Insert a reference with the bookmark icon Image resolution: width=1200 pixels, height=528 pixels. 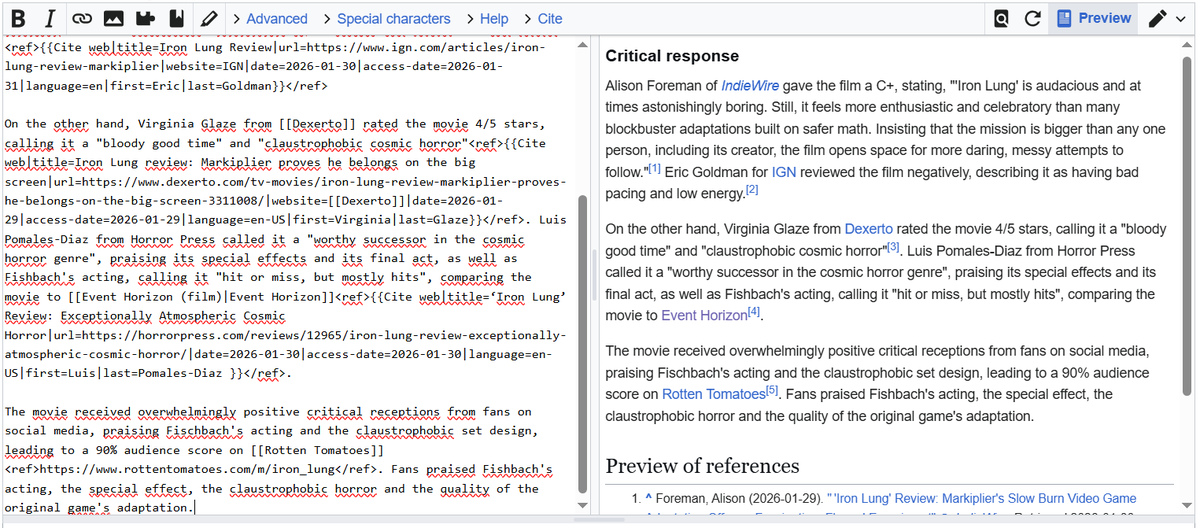tap(177, 19)
